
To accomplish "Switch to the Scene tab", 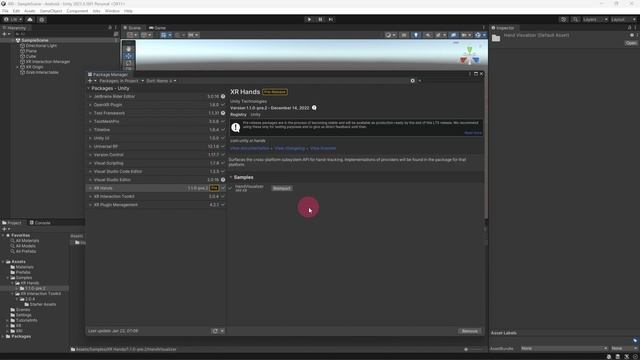I will [132, 28].
